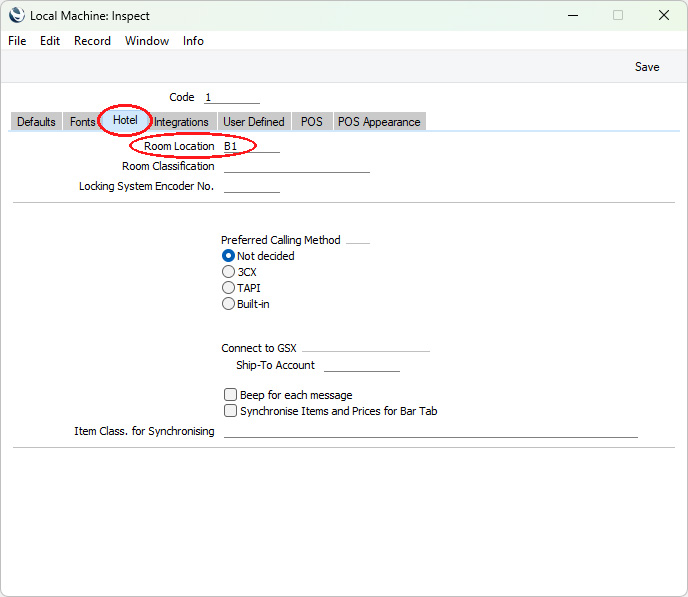Switch to the Integrations tab
Image resolution: width=688 pixels, height=597 pixels.
click(x=181, y=122)
